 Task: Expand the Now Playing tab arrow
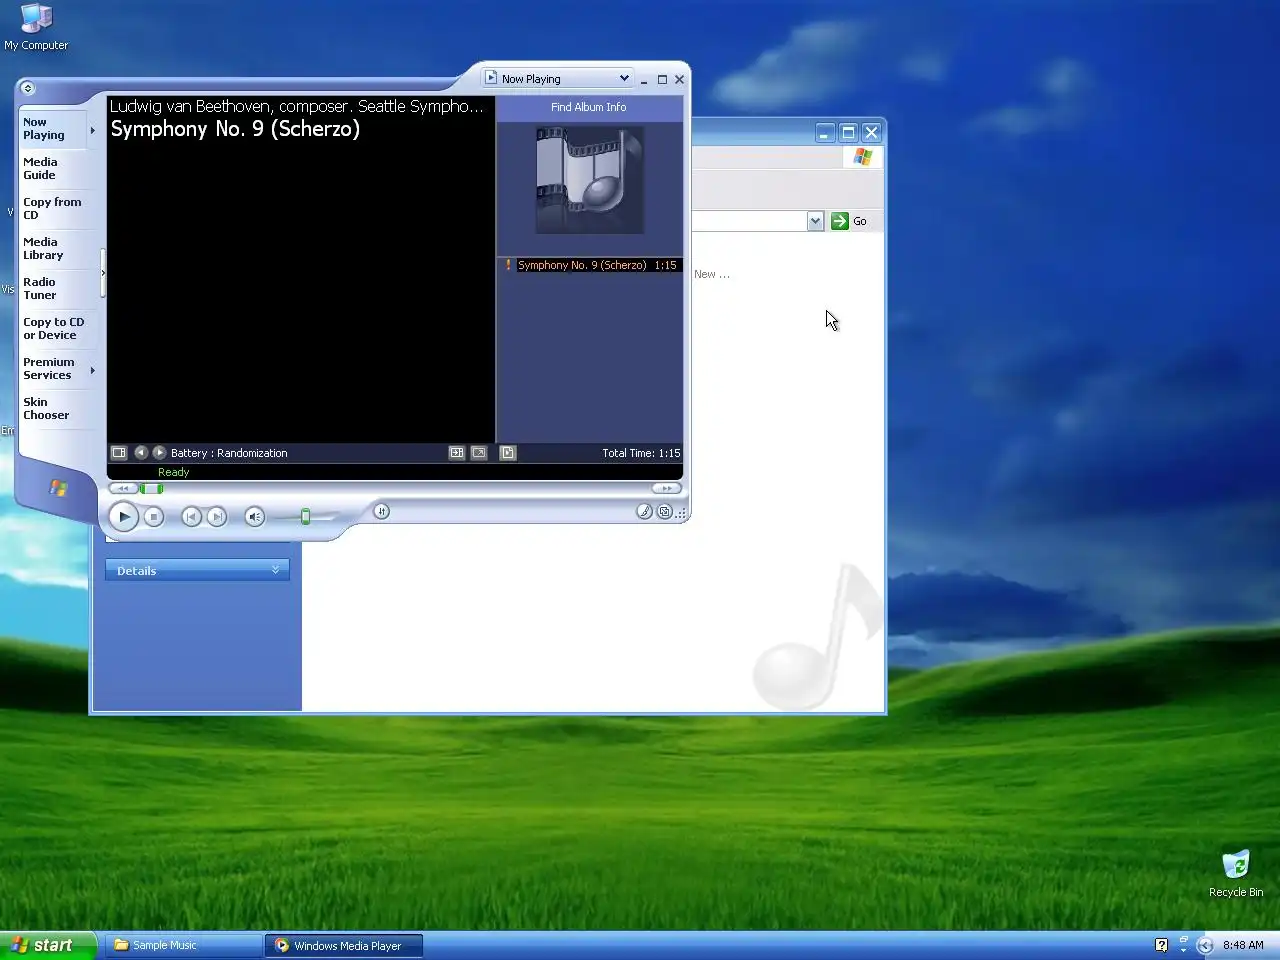[x=93, y=130]
